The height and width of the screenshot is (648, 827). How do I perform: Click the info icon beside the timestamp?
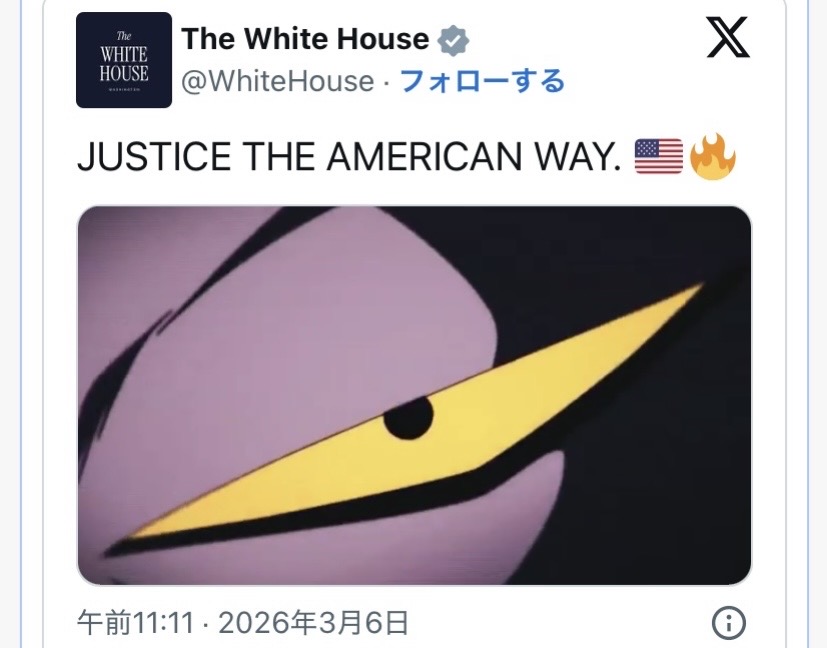(729, 623)
